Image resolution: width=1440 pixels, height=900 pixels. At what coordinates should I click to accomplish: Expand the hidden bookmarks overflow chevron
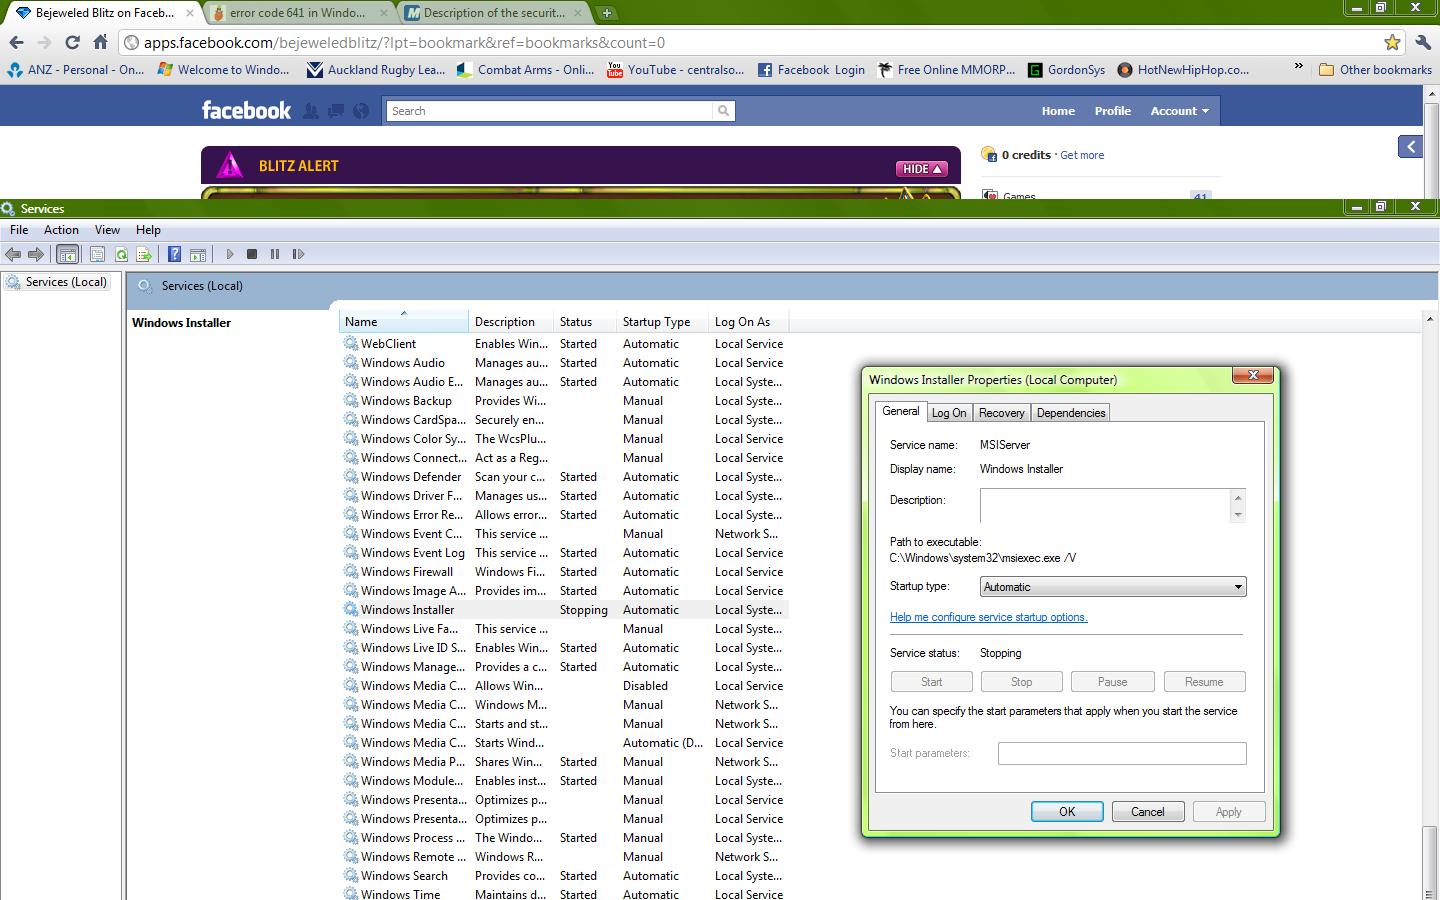point(1298,67)
